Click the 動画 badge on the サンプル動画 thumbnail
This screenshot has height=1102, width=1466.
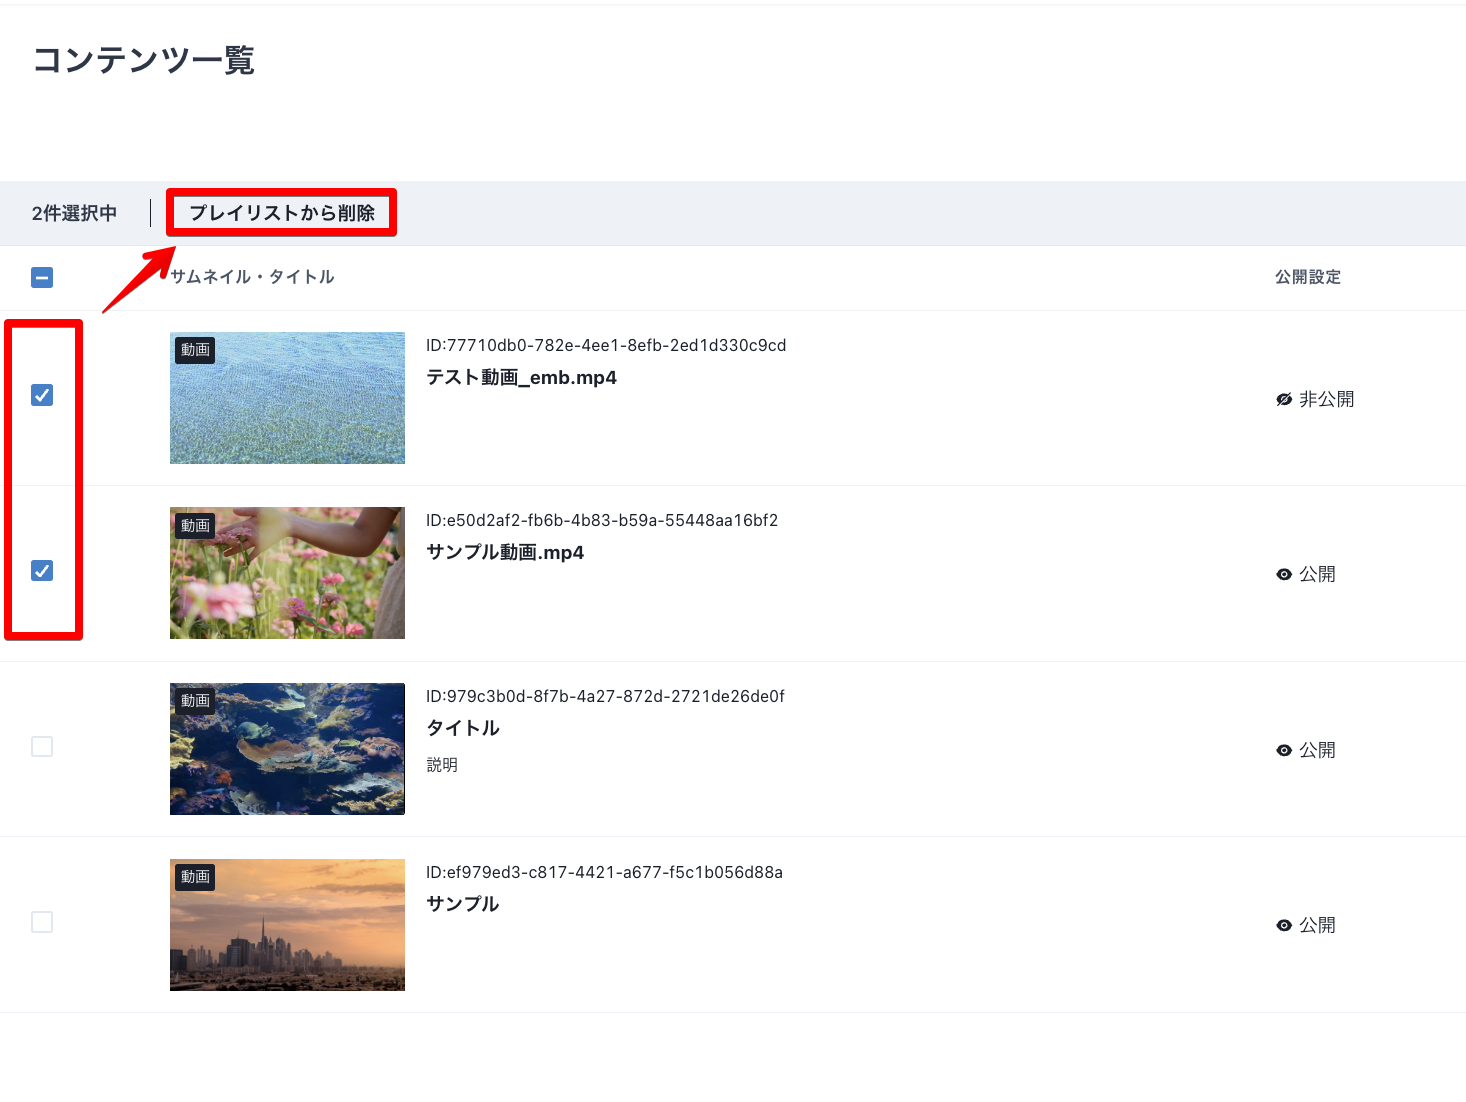[x=194, y=526]
